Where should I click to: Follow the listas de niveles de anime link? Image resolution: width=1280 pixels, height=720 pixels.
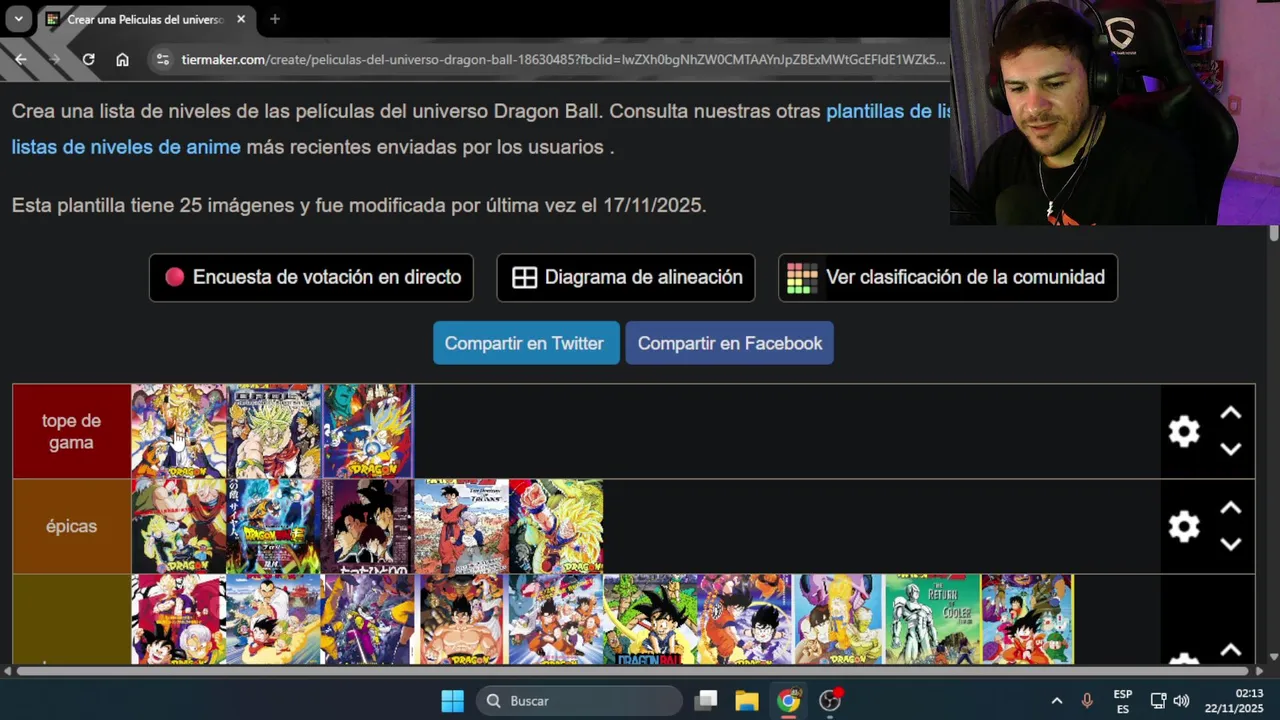126,147
